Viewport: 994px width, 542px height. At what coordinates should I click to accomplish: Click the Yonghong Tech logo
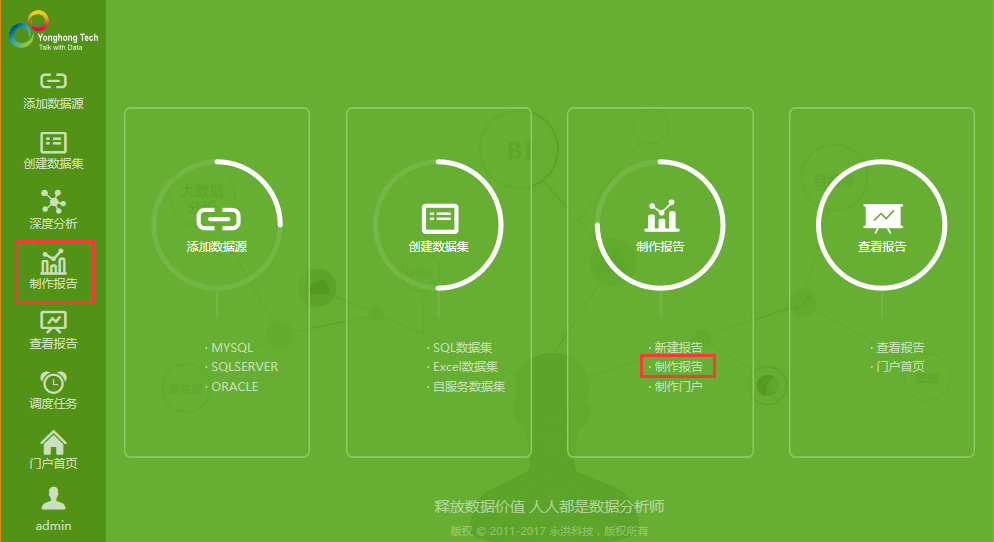[x=53, y=30]
